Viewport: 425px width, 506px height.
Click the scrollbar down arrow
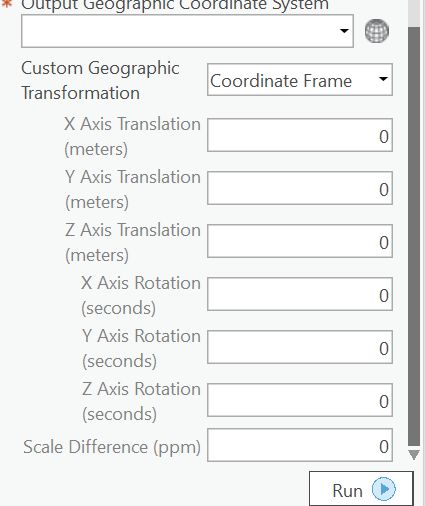click(414, 455)
